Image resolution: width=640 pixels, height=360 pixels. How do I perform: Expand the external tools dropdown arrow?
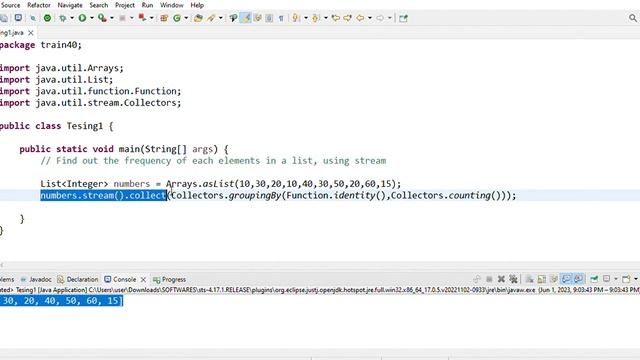pyautogui.click(x=151, y=18)
